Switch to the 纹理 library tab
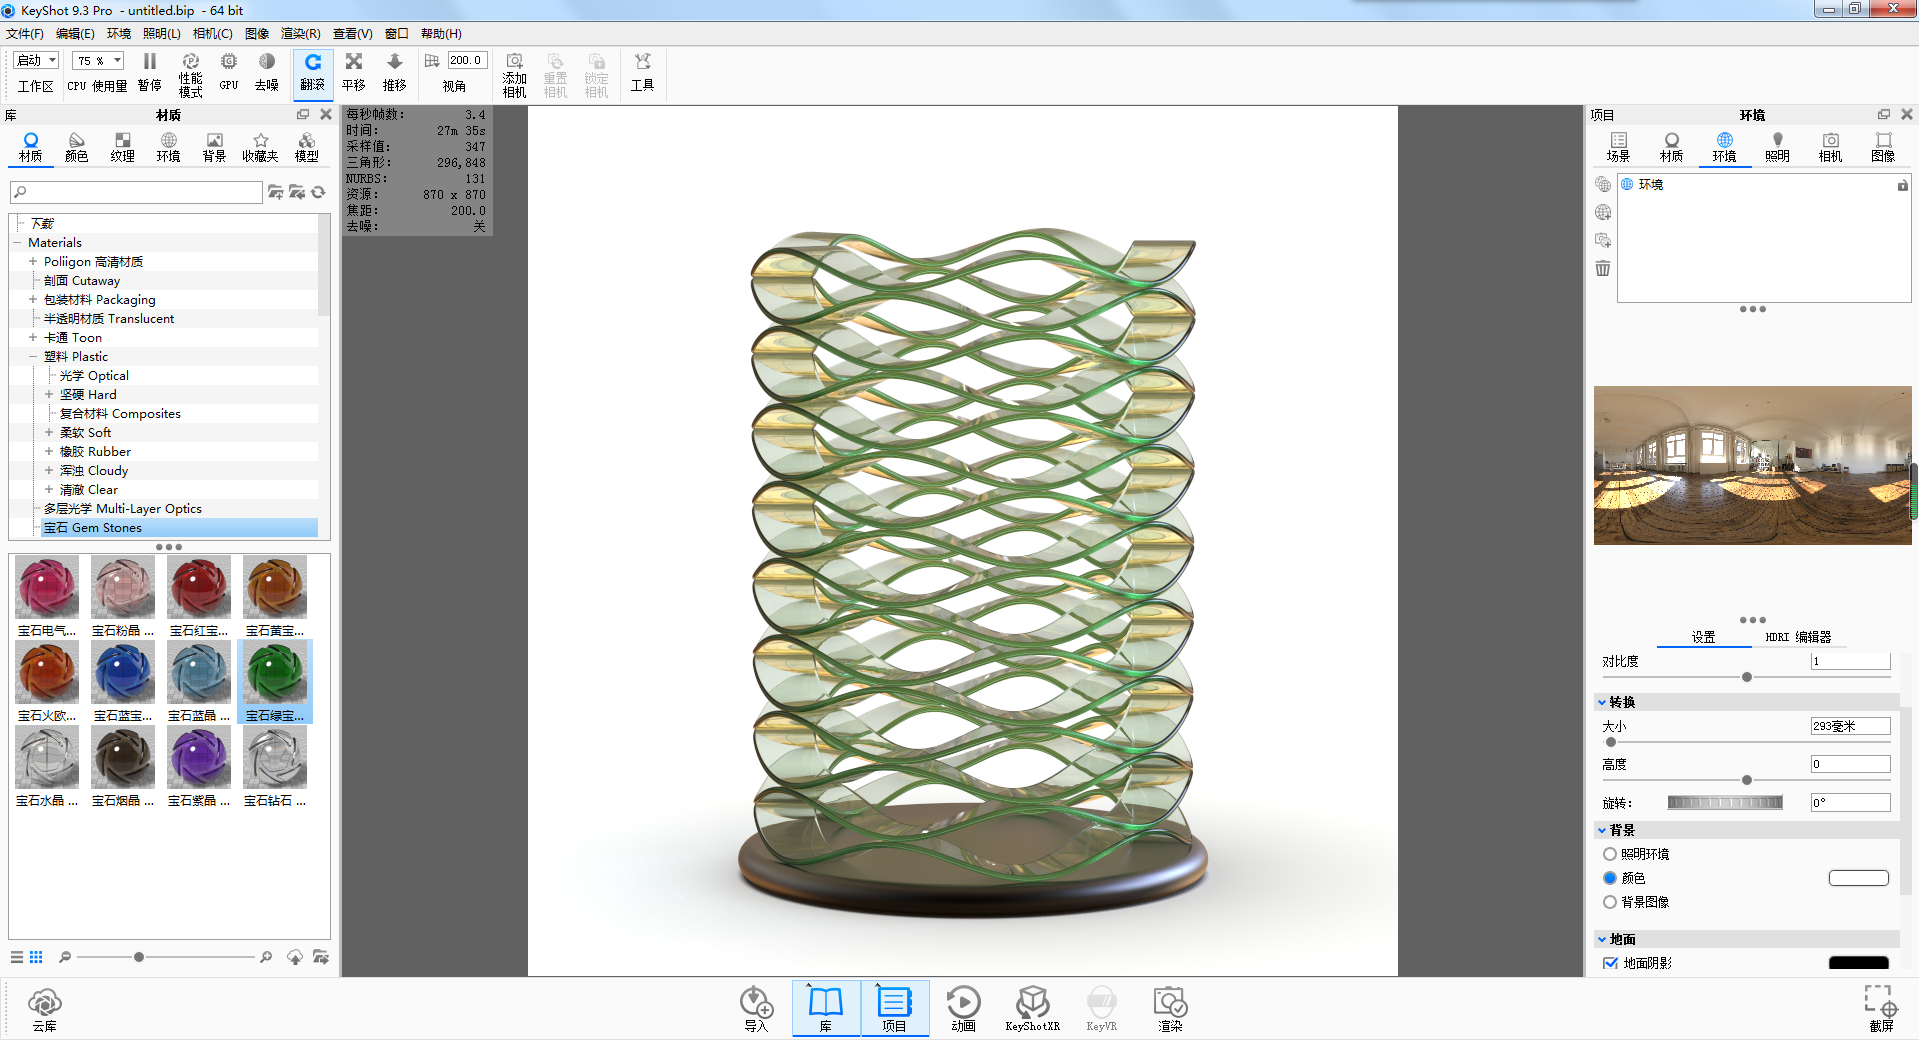Screen dimensions: 1919x1040 coord(123,147)
